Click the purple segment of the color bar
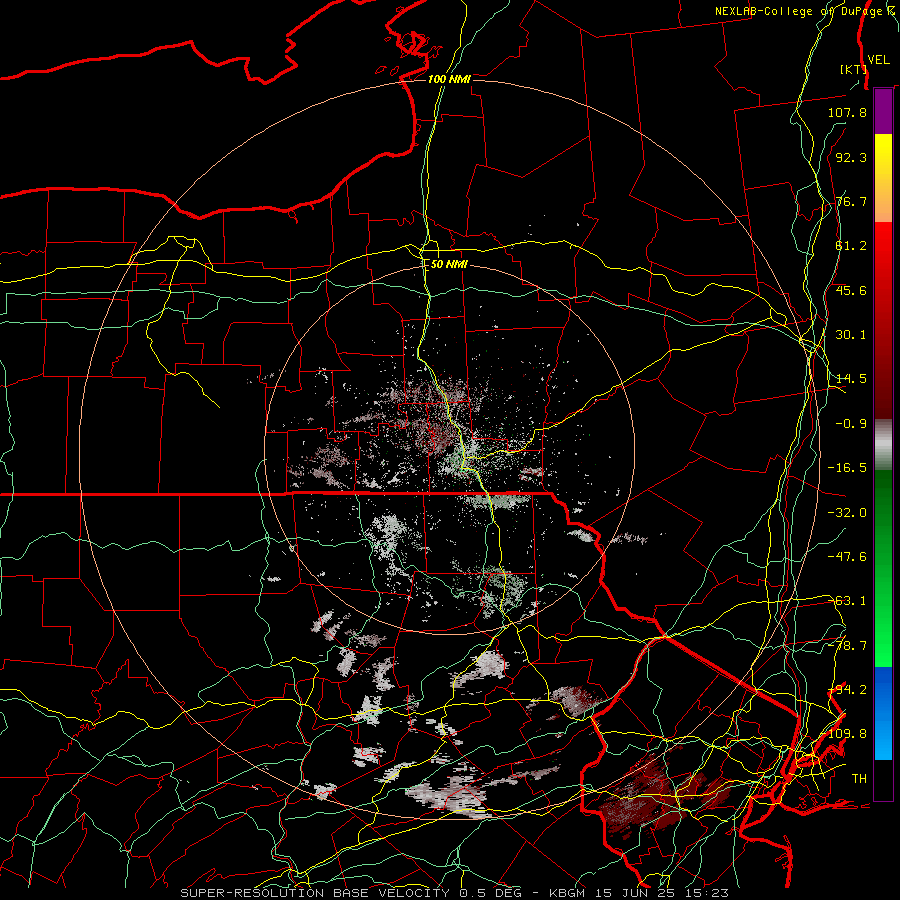This screenshot has width=900, height=900. tap(883, 111)
